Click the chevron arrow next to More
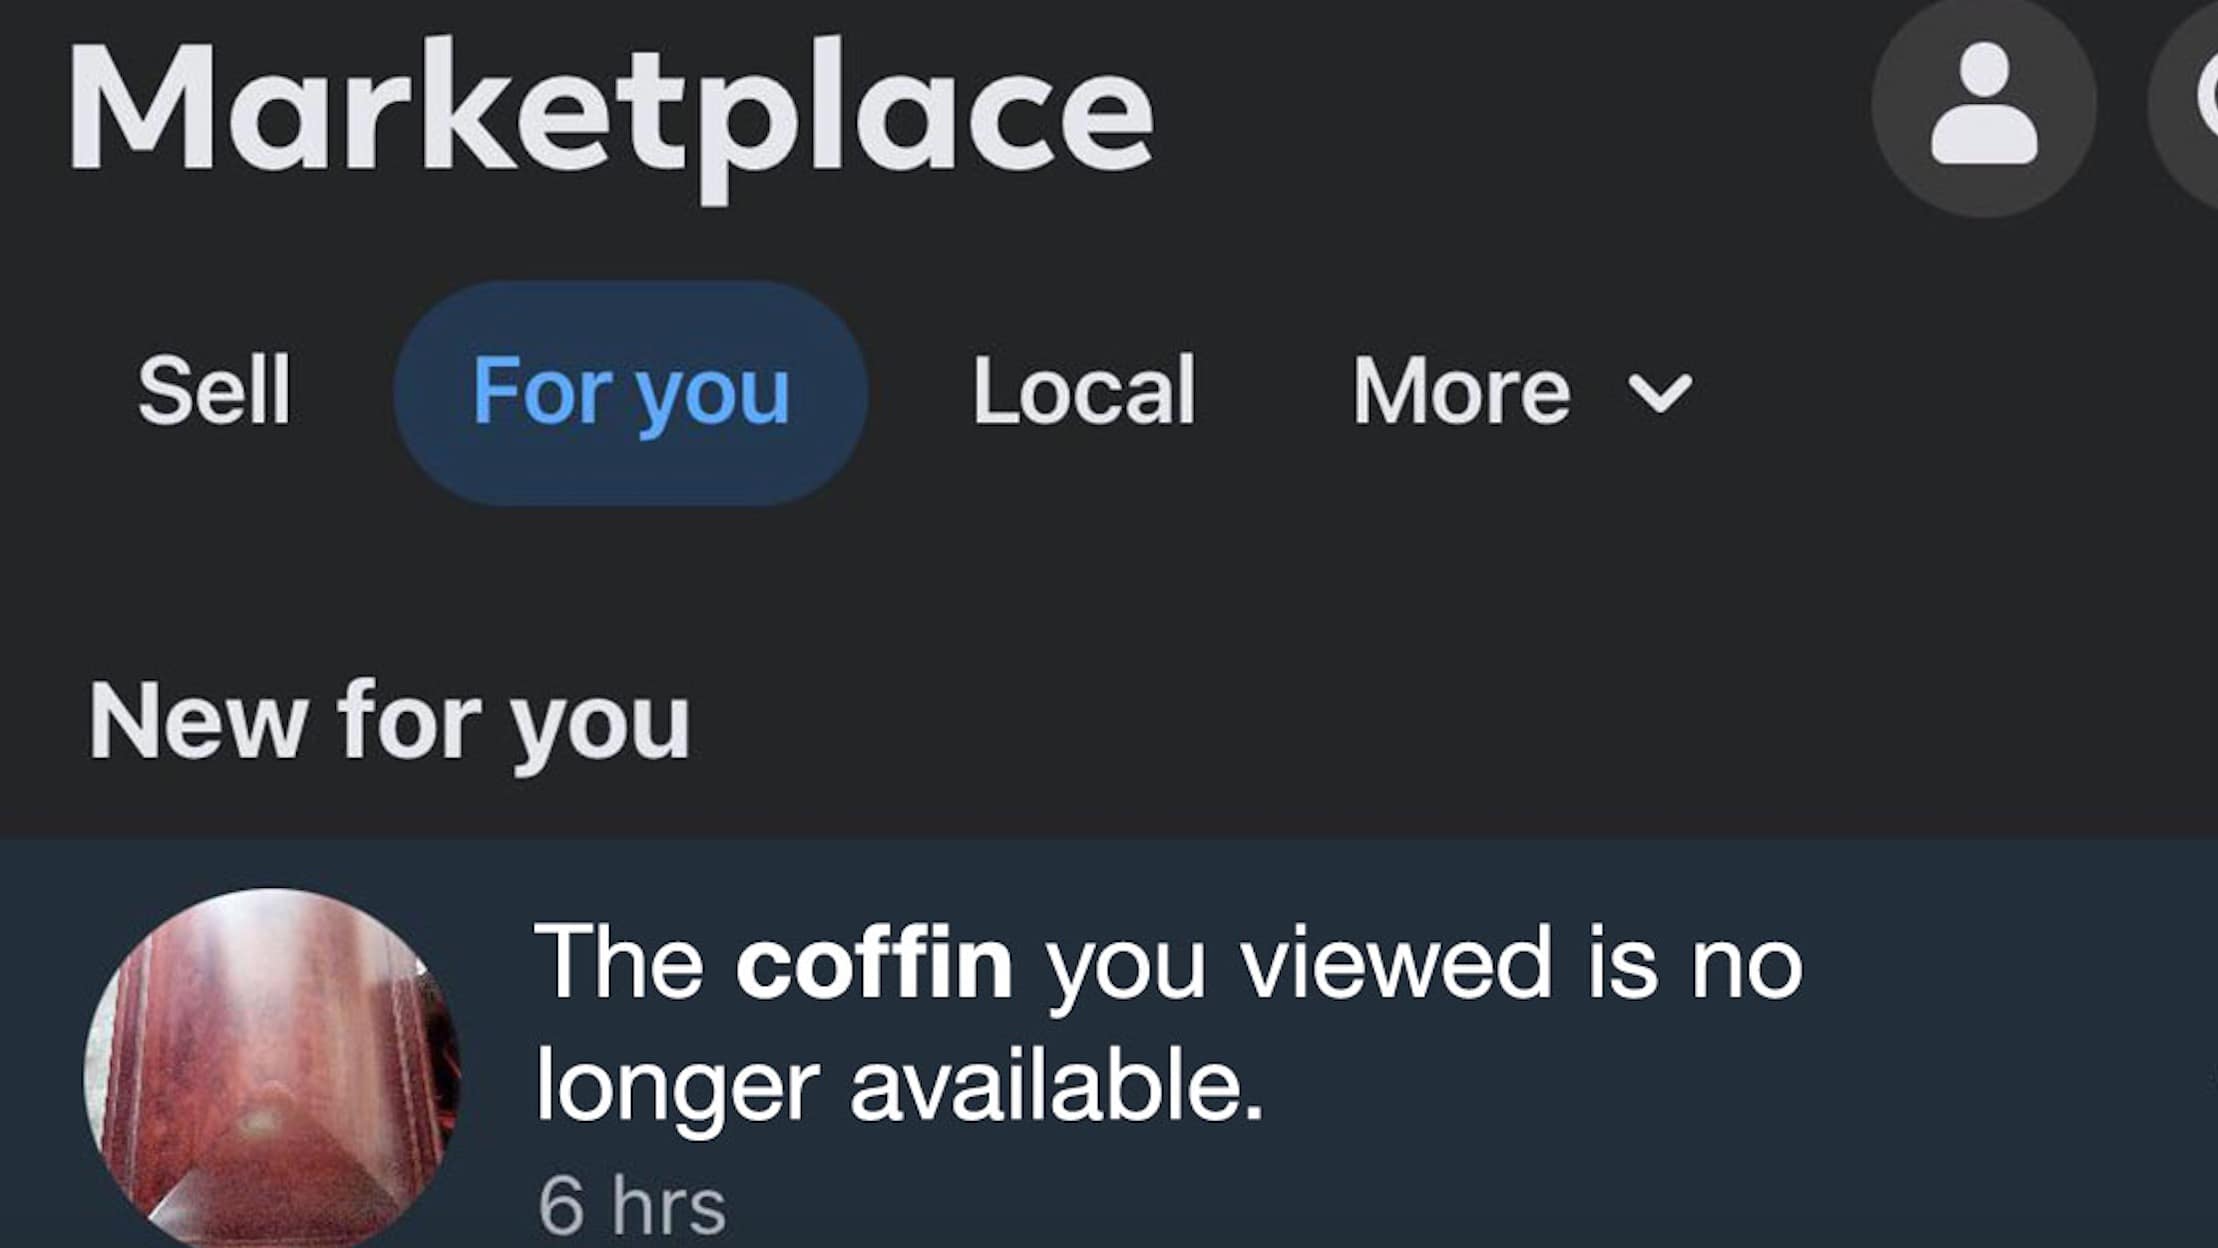Image resolution: width=2218 pixels, height=1248 pixels. tap(1660, 393)
